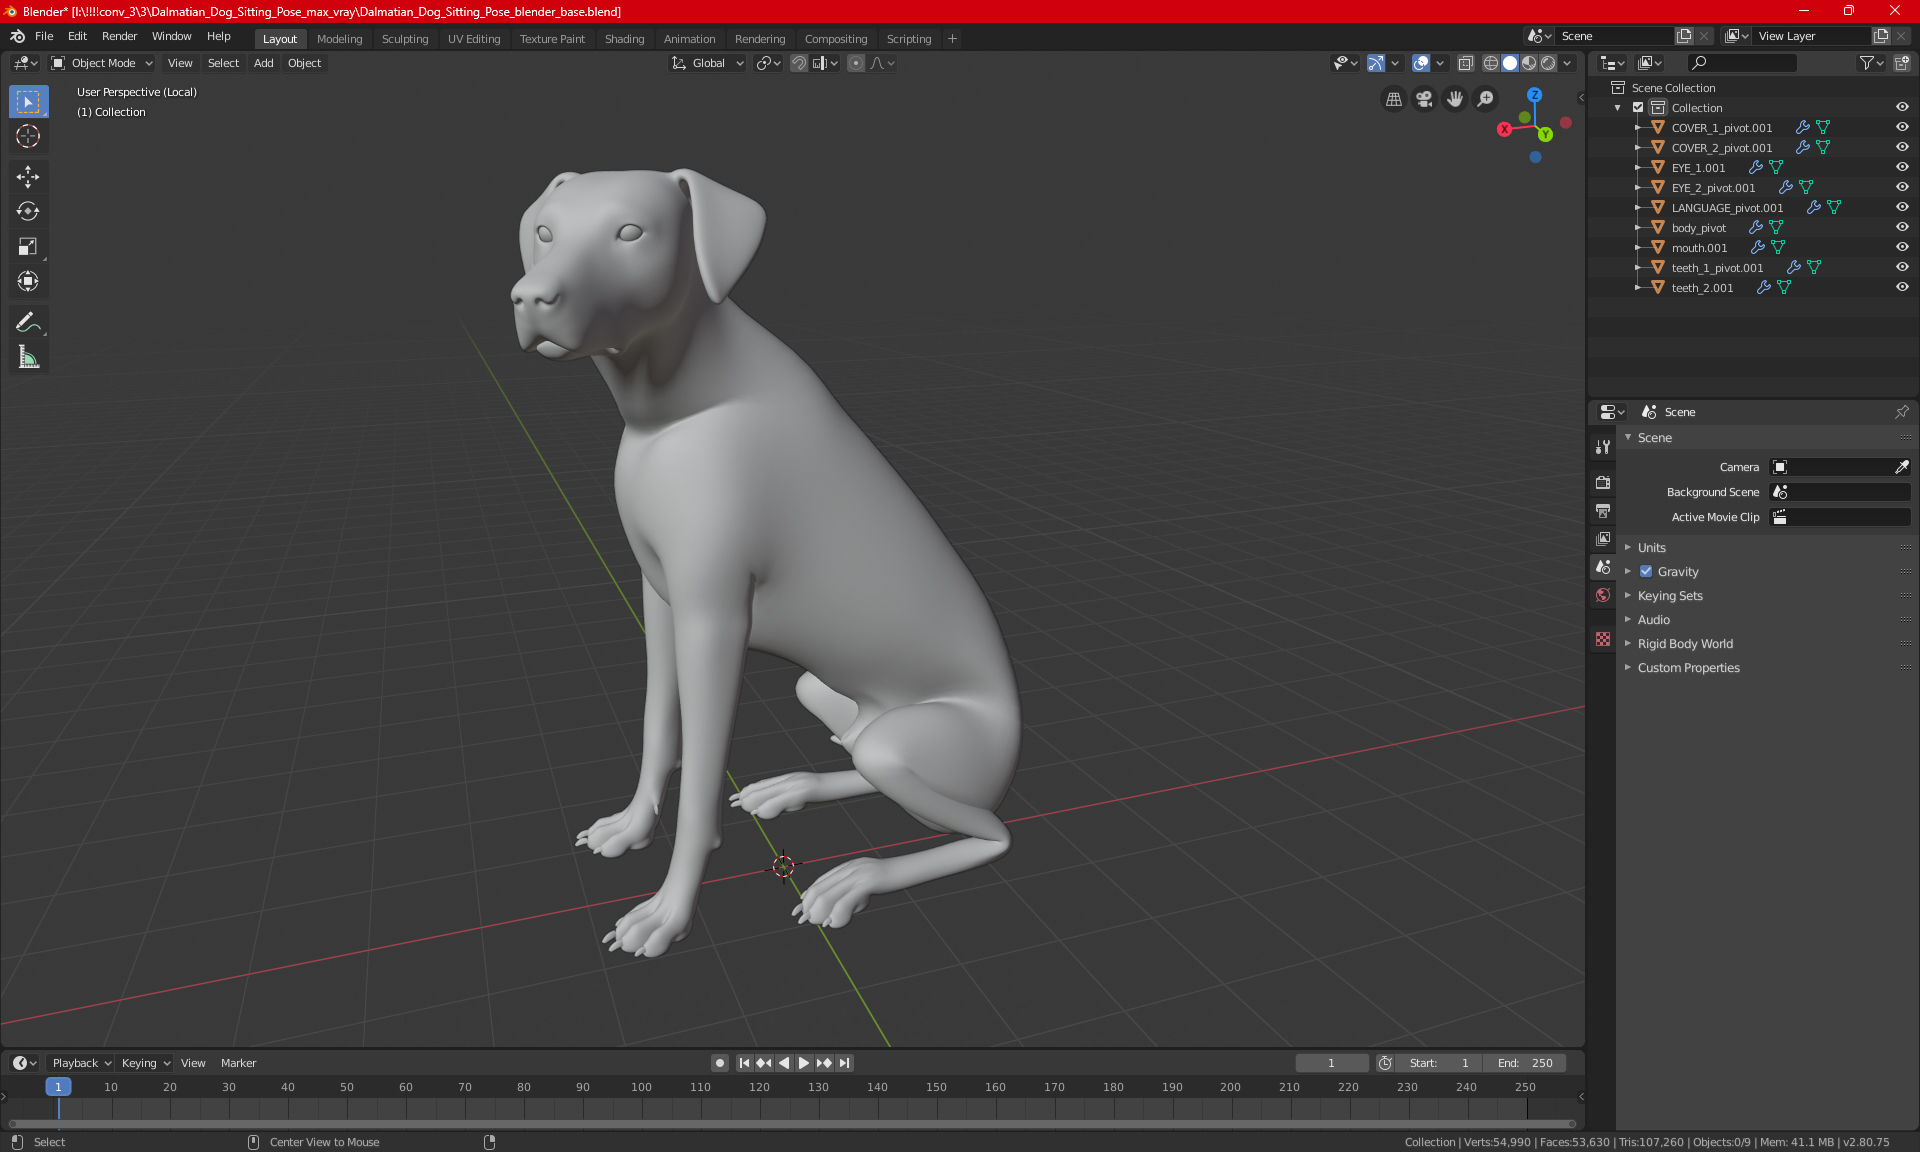
Task: Click the Play animation button
Action: 803,1063
